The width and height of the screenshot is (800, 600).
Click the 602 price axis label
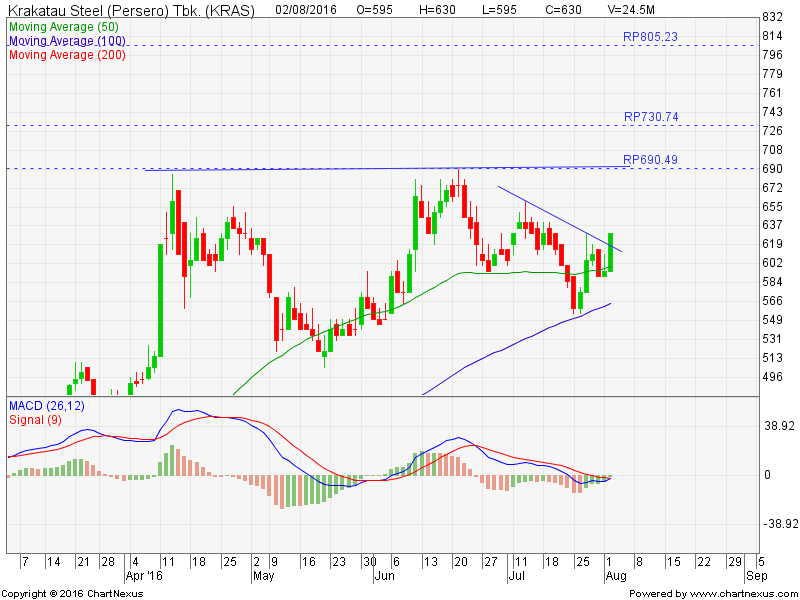point(772,263)
